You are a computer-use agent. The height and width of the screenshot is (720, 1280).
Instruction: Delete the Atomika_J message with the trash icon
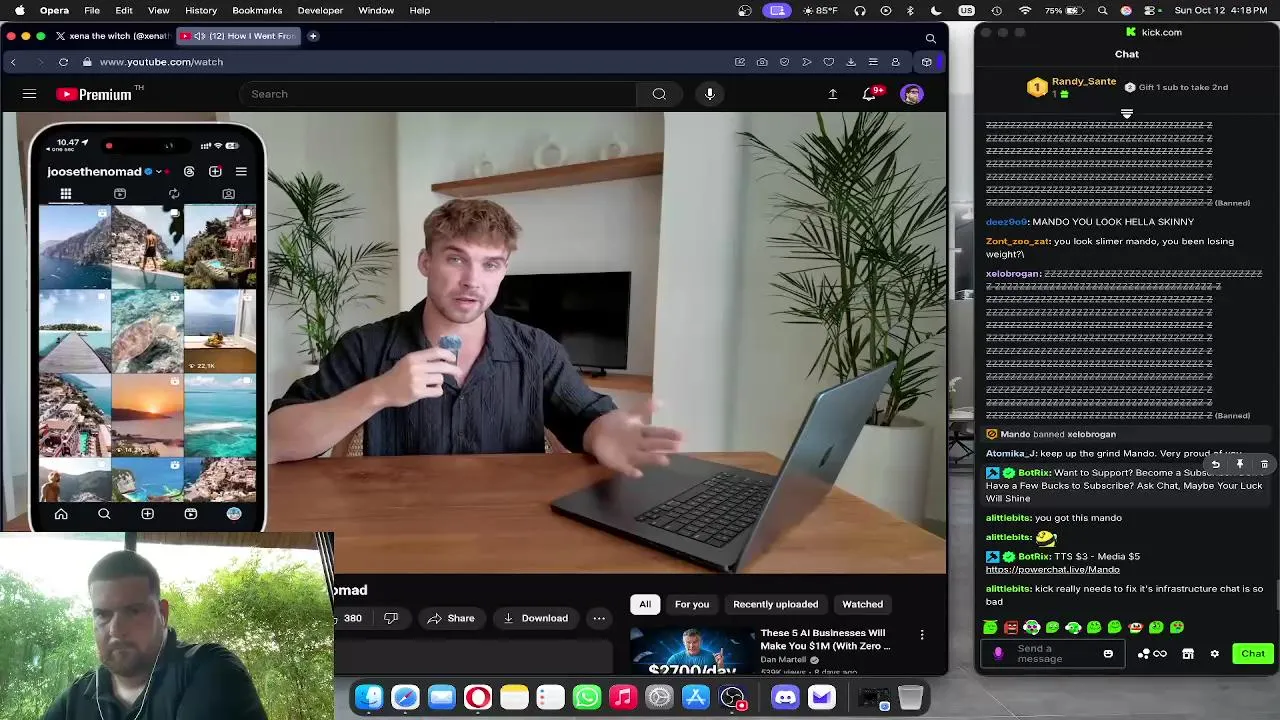(x=1264, y=464)
